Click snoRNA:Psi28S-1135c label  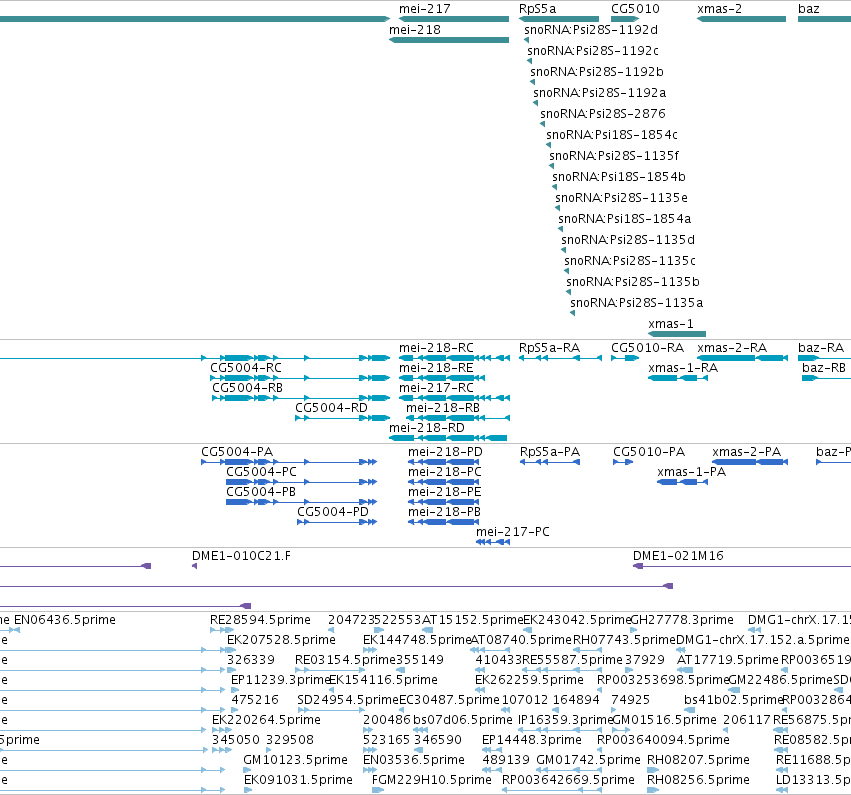[x=630, y=261]
